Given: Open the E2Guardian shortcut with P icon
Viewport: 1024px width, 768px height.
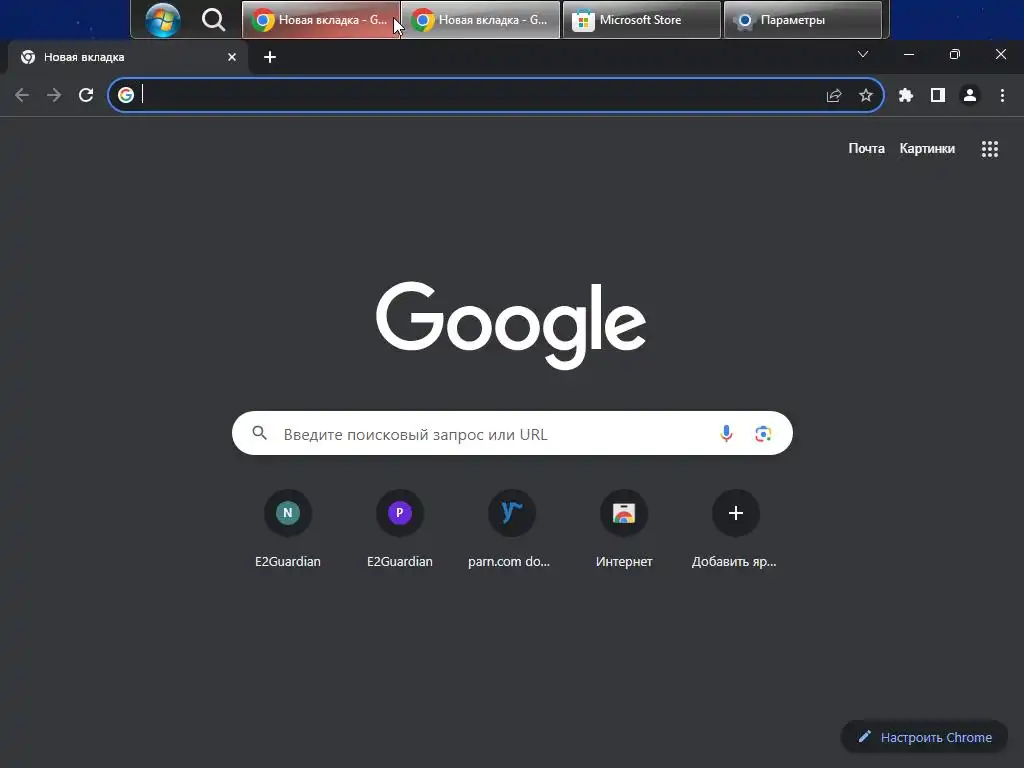Looking at the screenshot, I should point(400,528).
